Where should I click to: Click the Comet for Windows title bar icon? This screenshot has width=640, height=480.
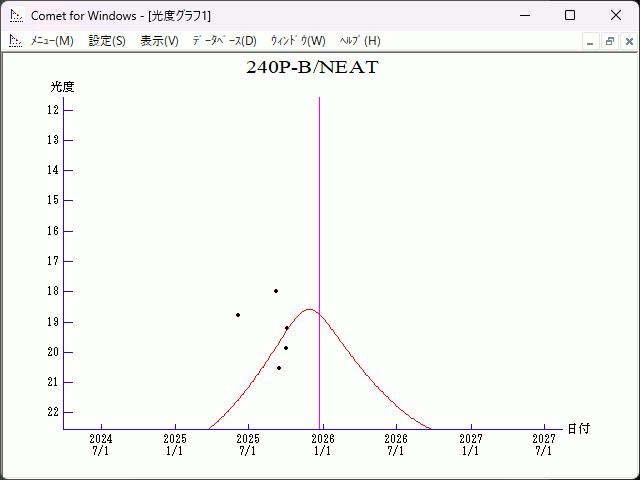click(x=15, y=16)
